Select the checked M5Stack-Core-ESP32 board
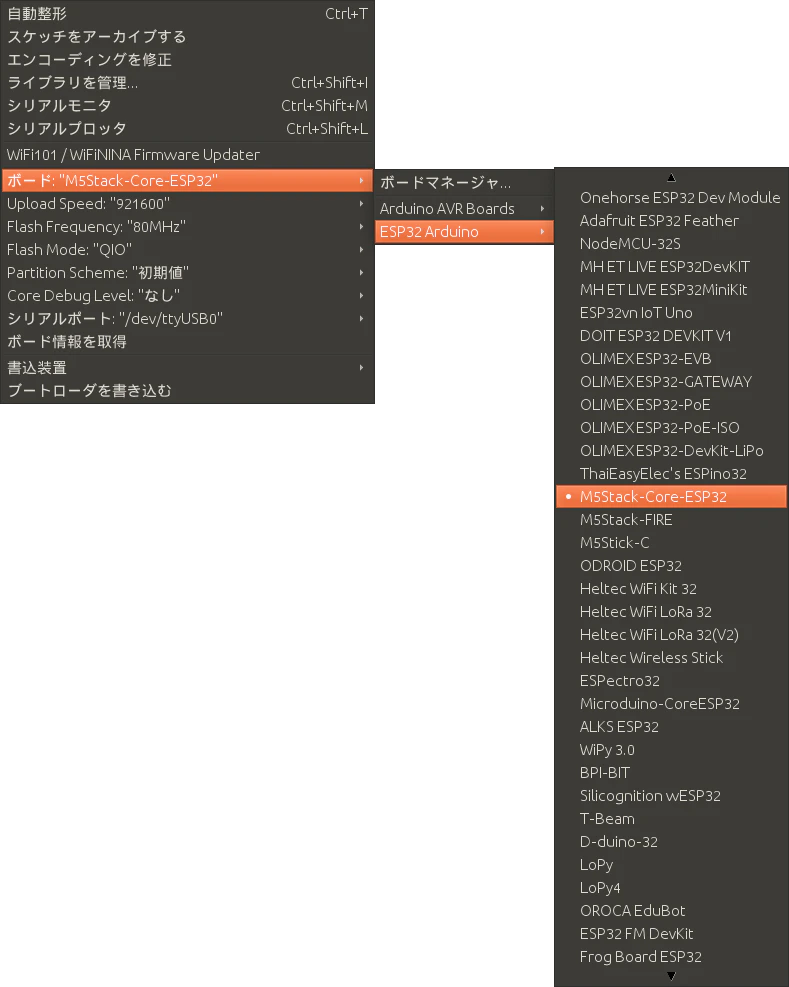Screen dimensions: 789x987 (671, 497)
